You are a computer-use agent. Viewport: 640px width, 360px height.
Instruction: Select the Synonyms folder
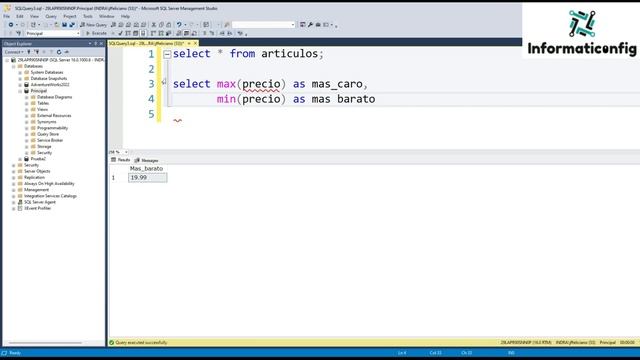point(47,122)
